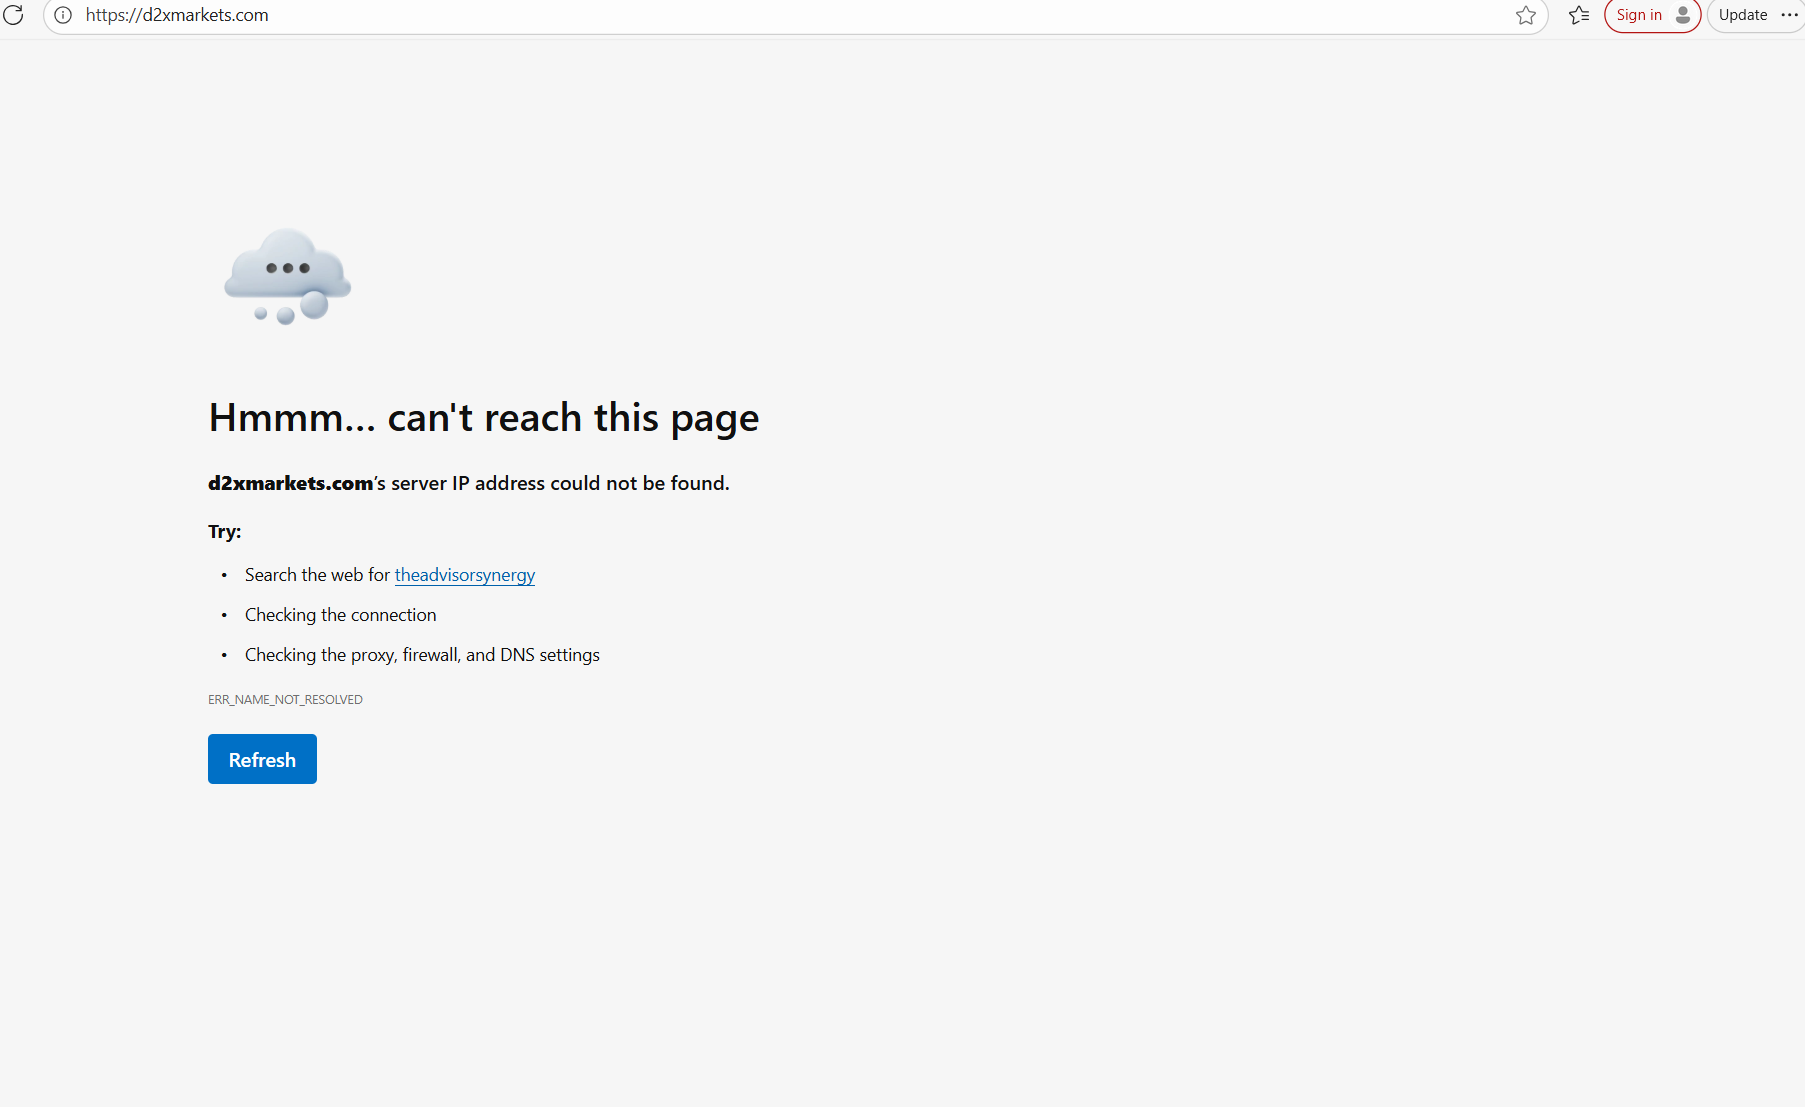Click the proxy, firewall, and DNS suggestion
This screenshot has height=1107, width=1805.
point(422,655)
